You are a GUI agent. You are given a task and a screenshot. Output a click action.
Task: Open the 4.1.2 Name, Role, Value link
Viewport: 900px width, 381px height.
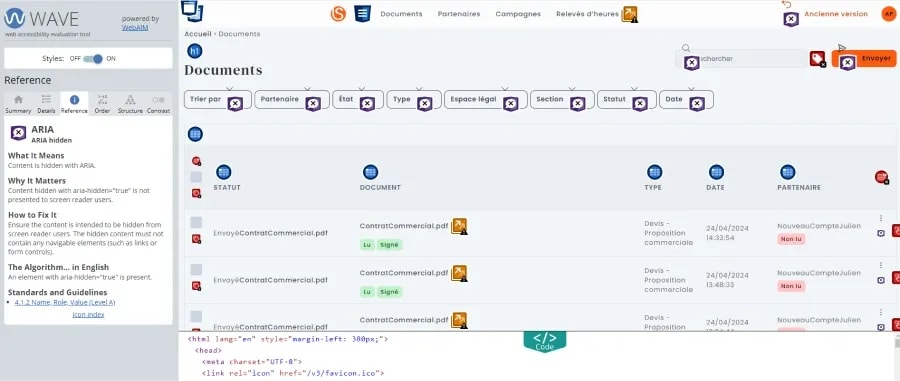pos(65,302)
